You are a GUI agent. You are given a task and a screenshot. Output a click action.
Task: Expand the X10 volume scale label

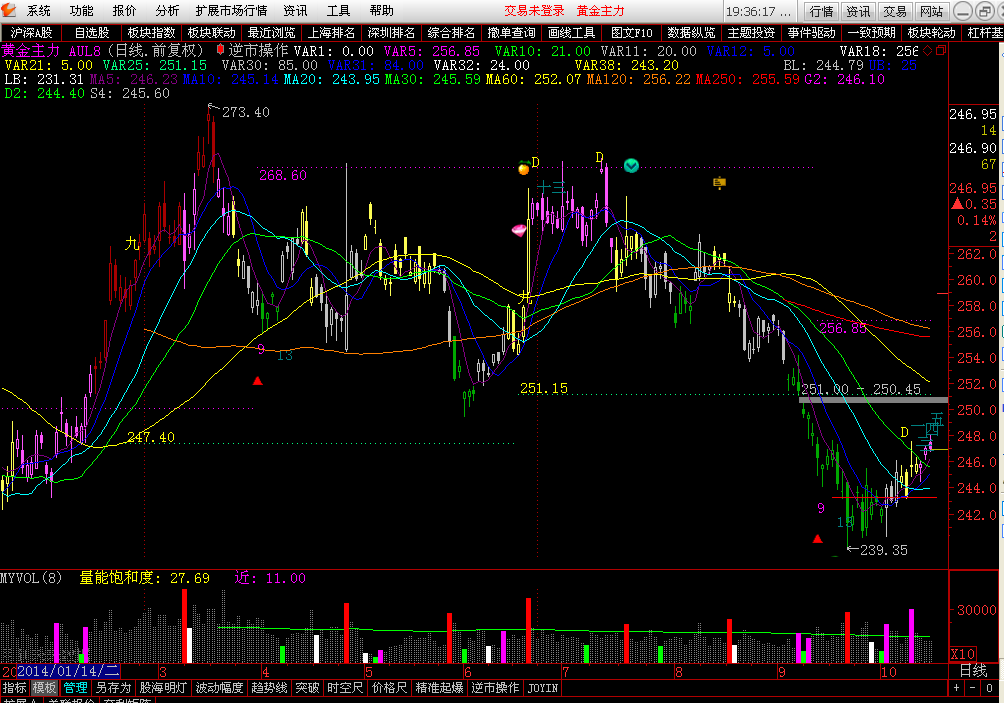tap(962, 653)
